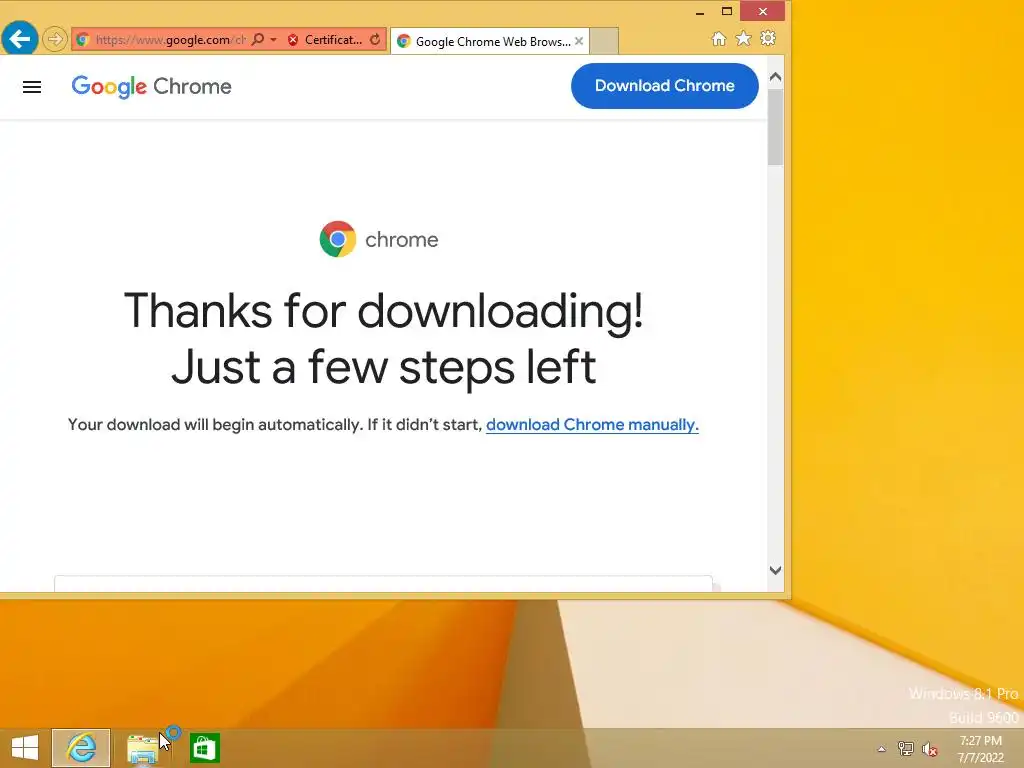Open the Windows Start button

pyautogui.click(x=25, y=748)
